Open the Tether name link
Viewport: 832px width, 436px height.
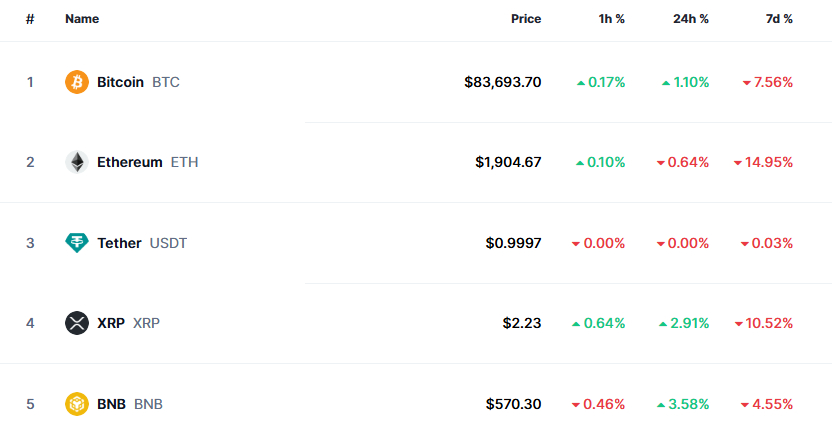[x=119, y=243]
